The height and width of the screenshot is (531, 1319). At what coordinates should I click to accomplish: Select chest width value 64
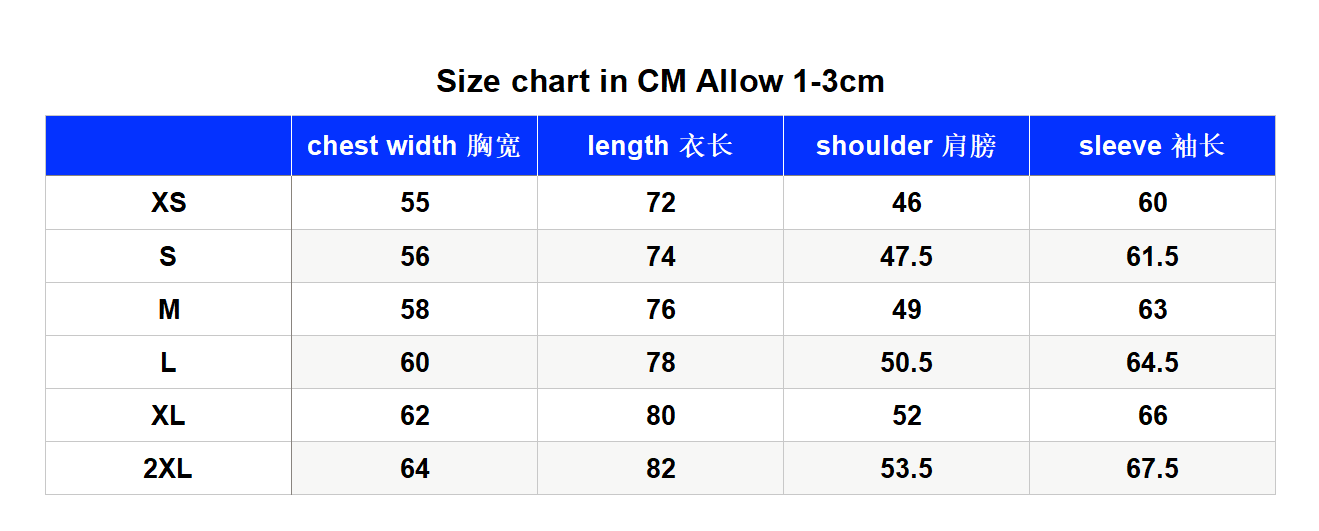[x=414, y=468]
